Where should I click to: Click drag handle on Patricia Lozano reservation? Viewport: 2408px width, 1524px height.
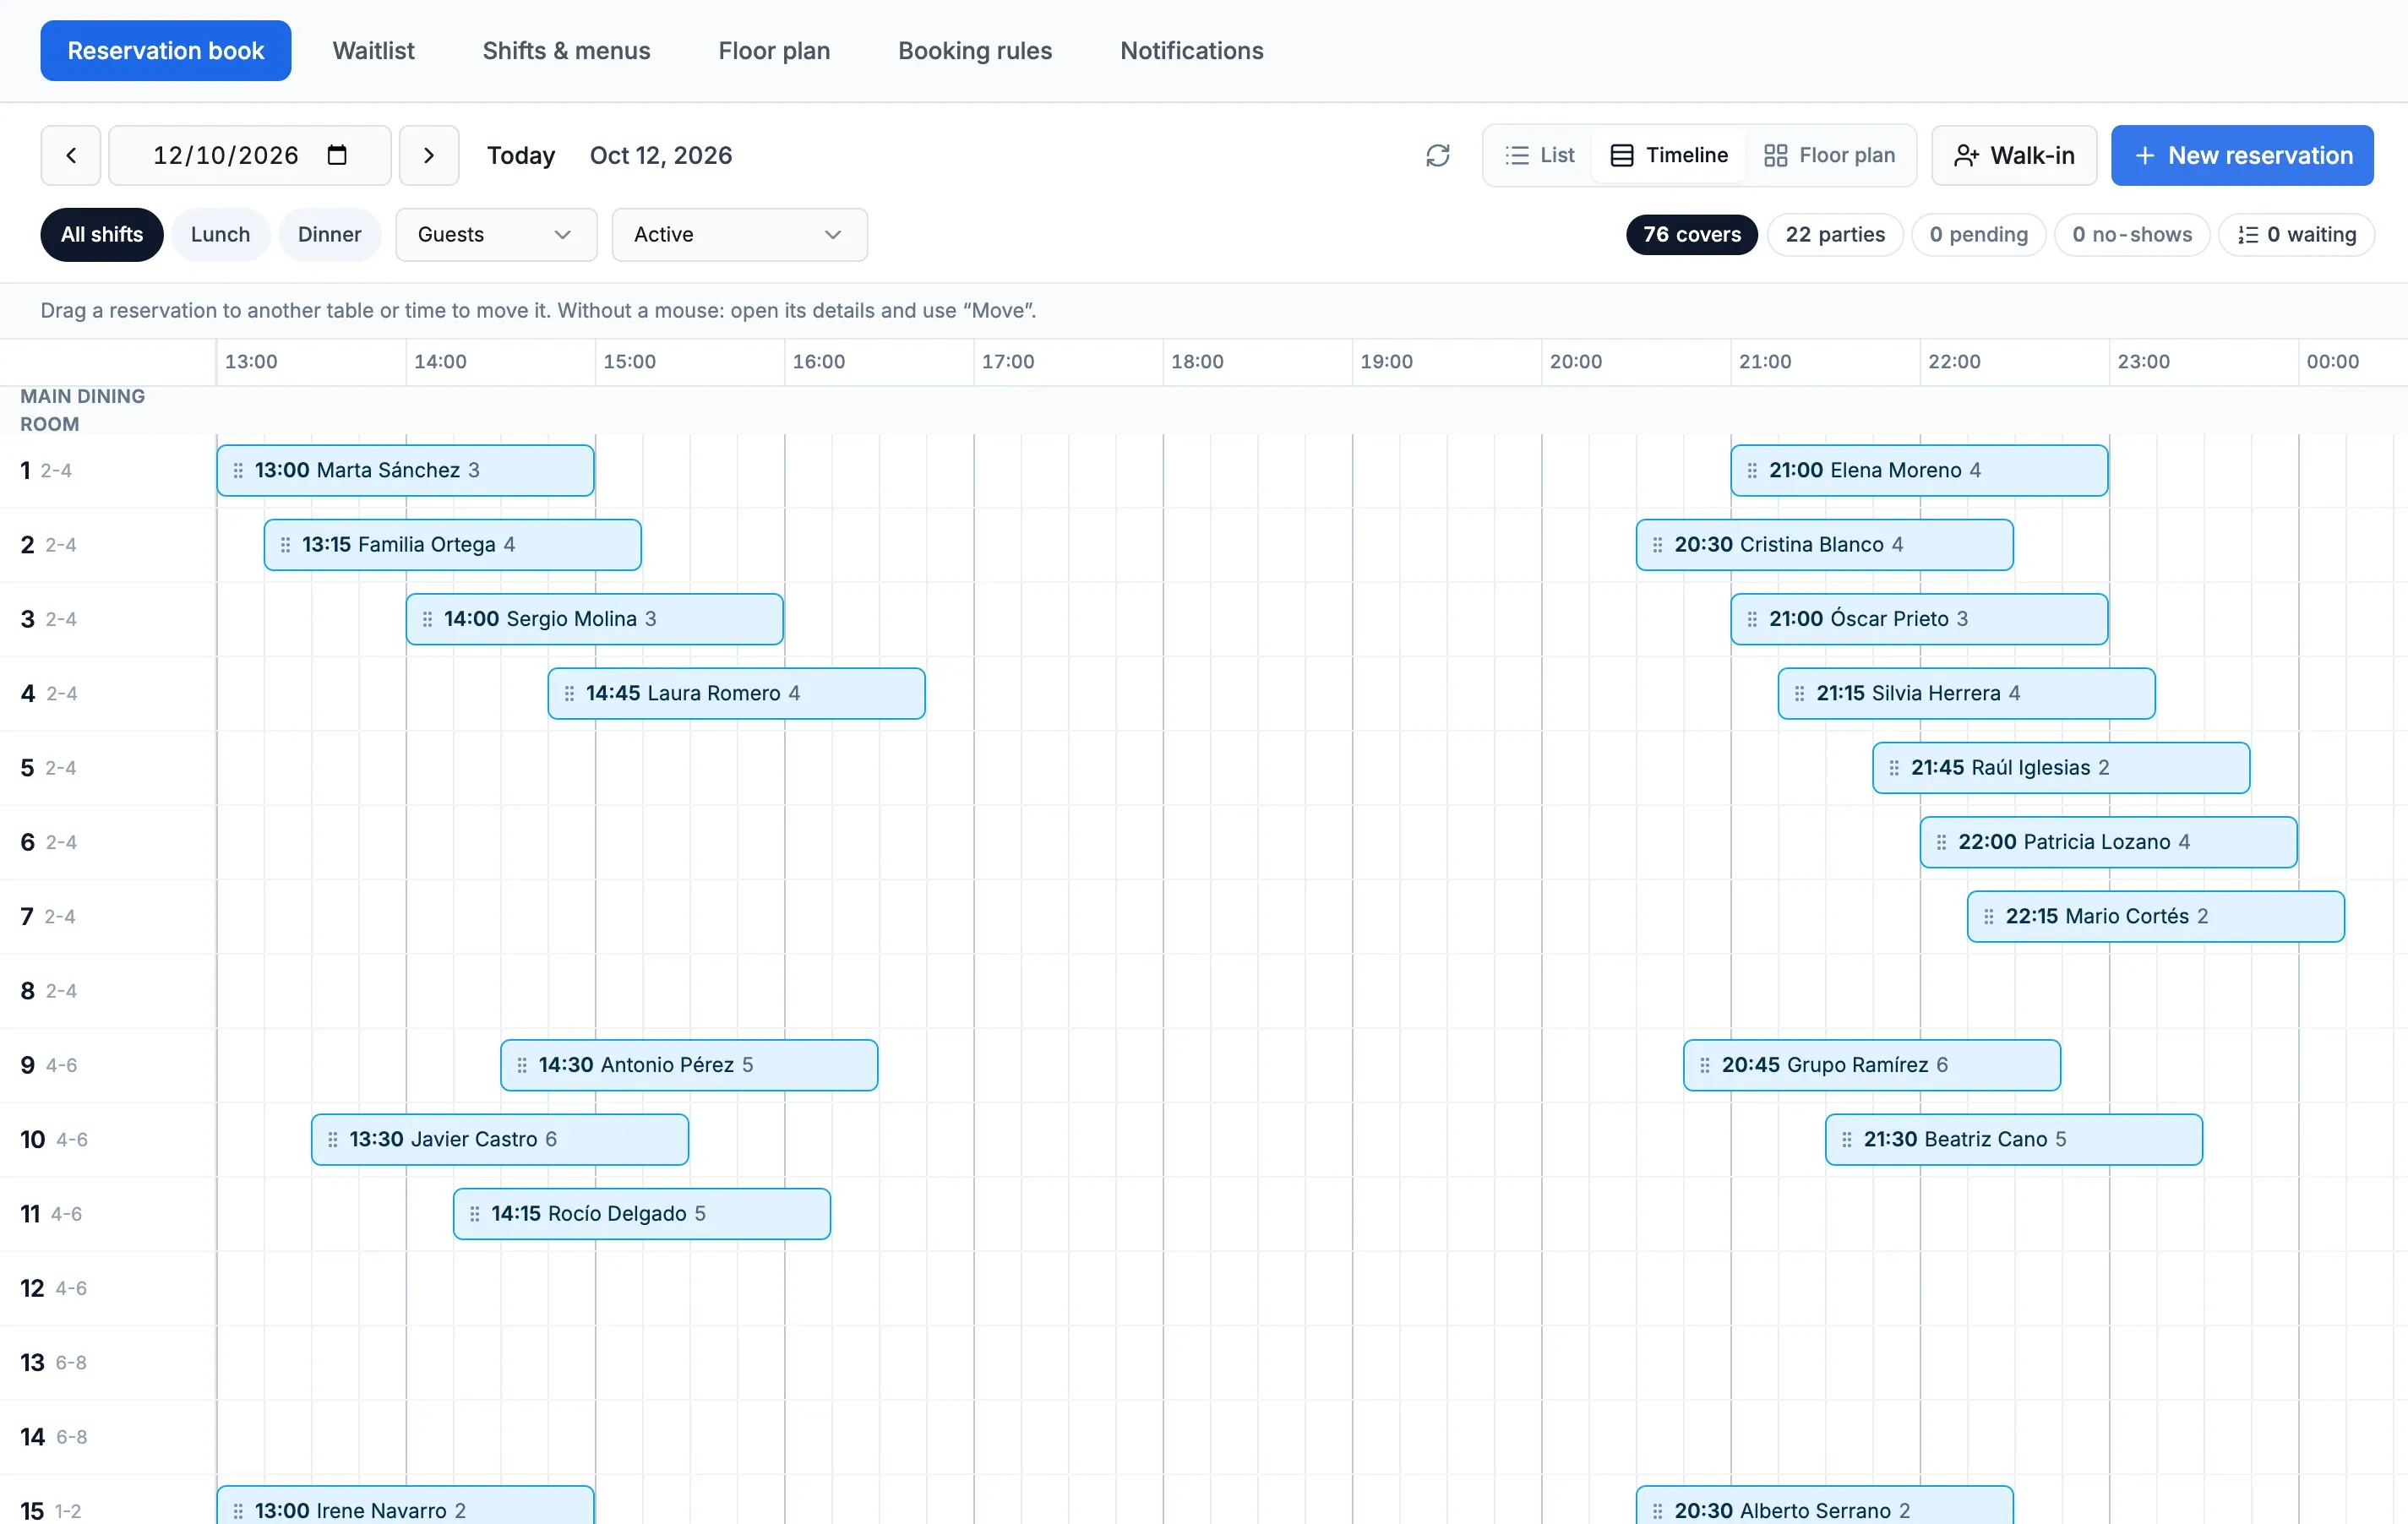[1942, 842]
